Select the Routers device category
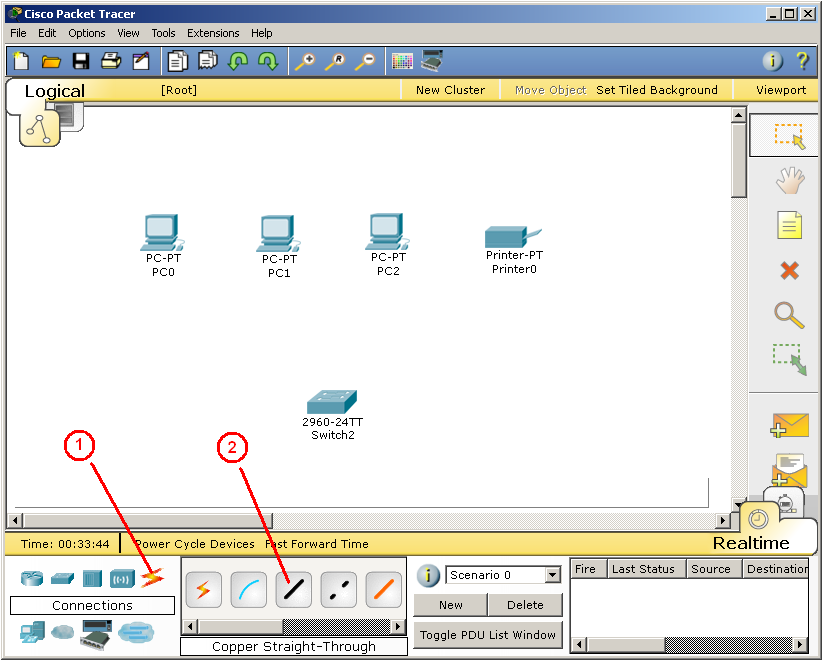Image resolution: width=824 pixels, height=662 pixels. pyautogui.click(x=32, y=578)
